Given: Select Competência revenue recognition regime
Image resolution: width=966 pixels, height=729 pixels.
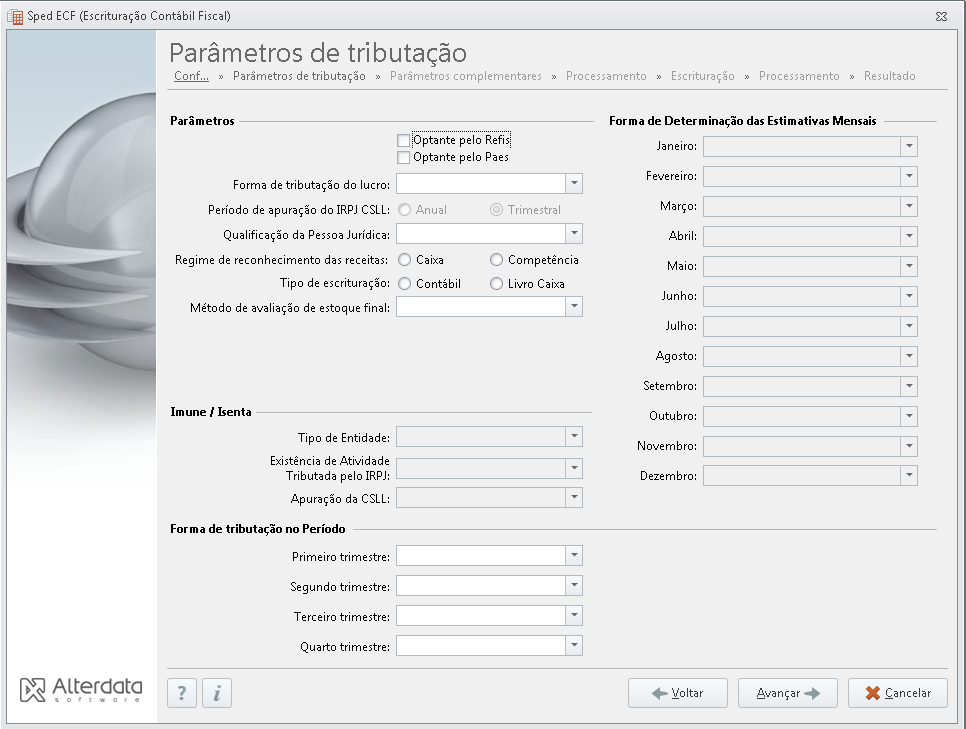Looking at the screenshot, I should (x=497, y=259).
